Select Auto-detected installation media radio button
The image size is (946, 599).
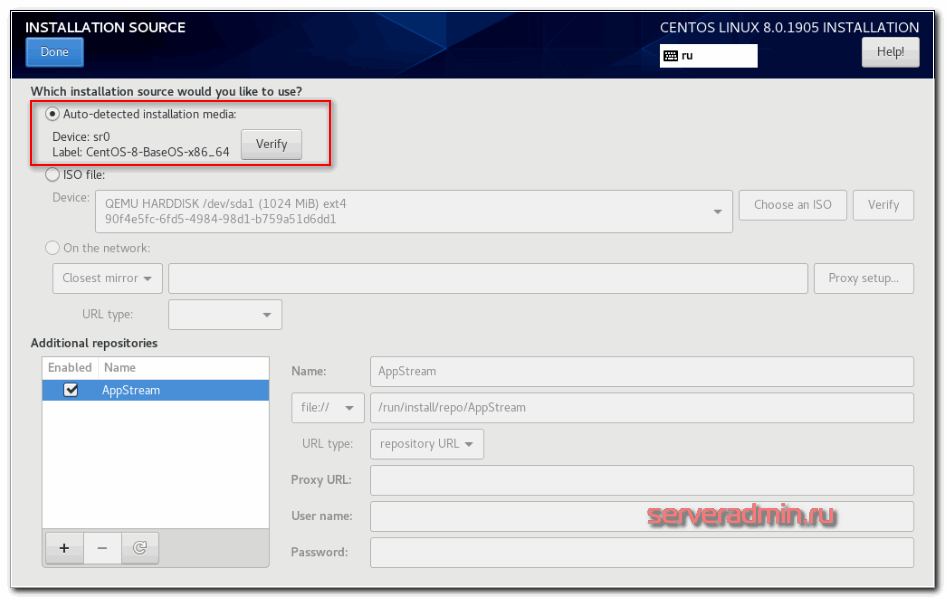point(53,114)
